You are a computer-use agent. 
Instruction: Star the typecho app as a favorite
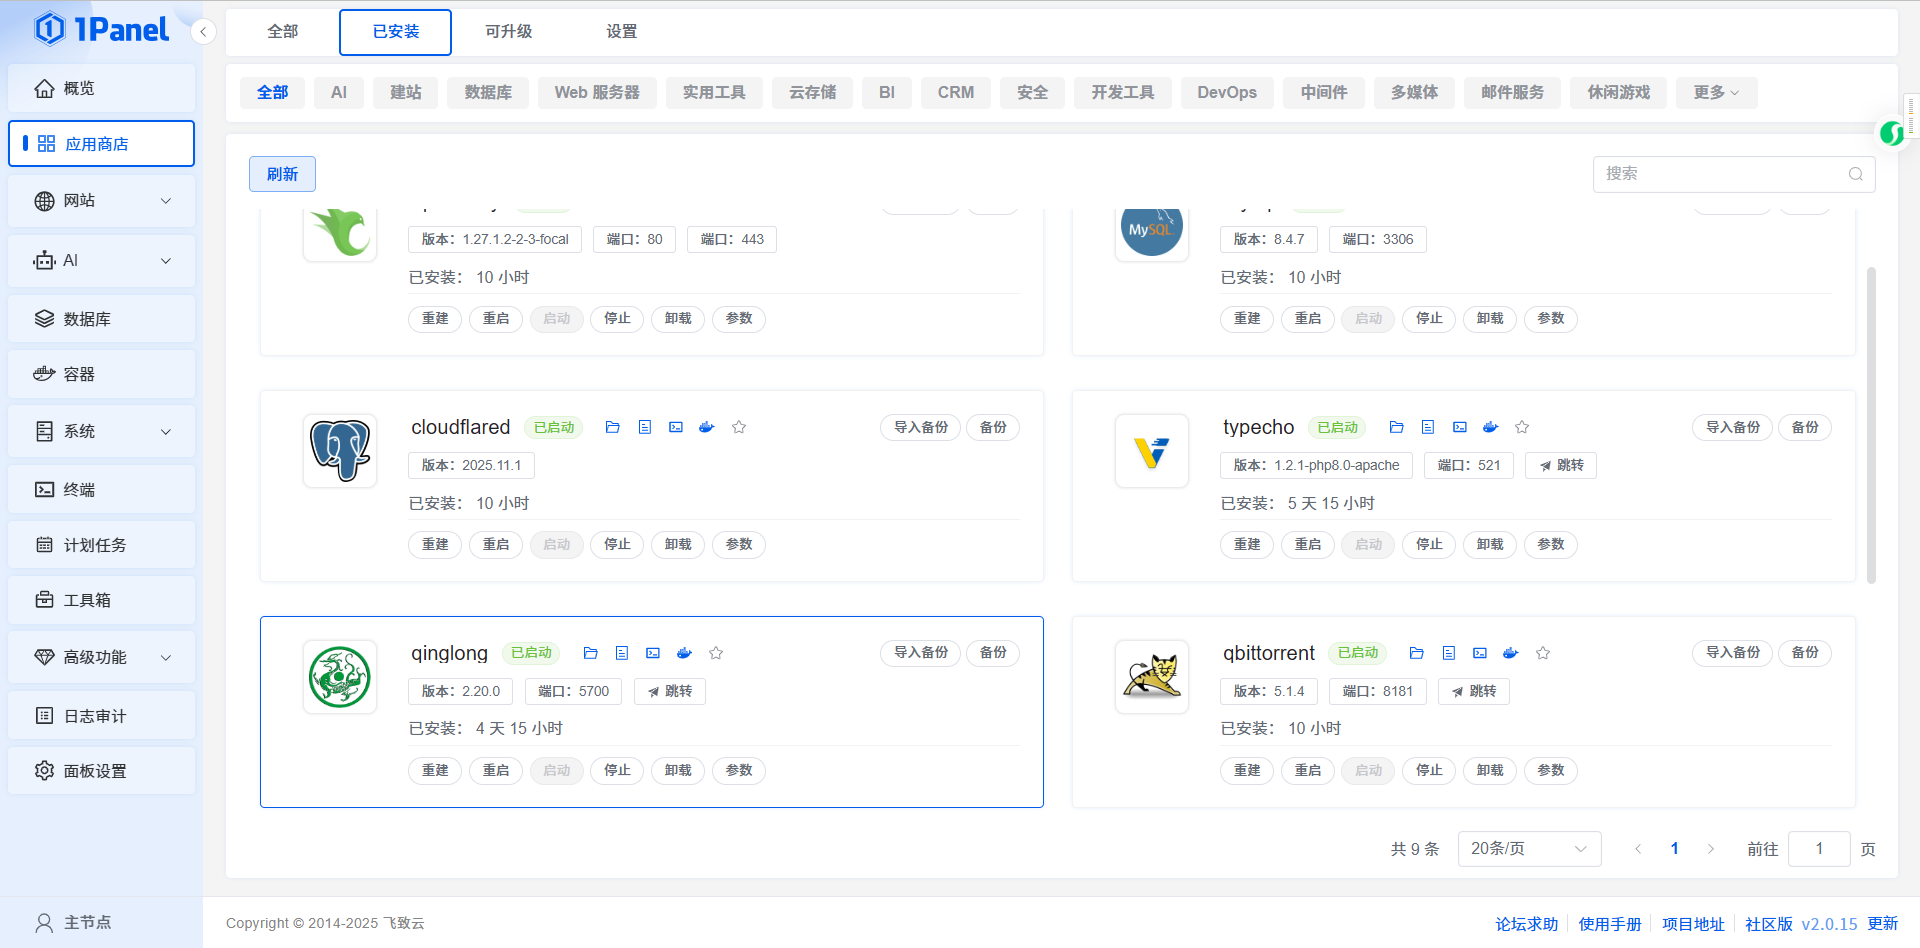pos(1522,427)
